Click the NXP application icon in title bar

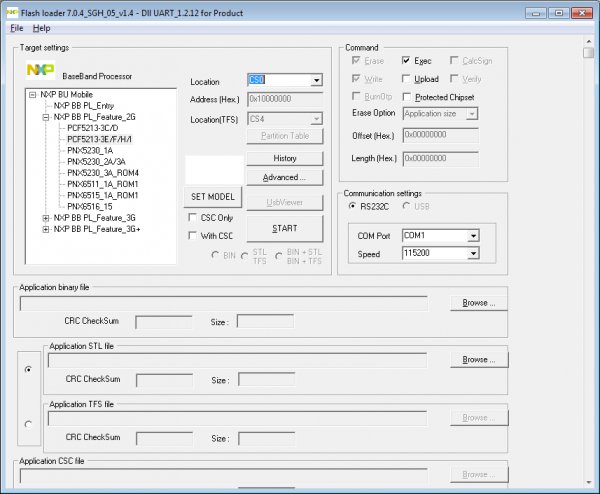[11, 13]
